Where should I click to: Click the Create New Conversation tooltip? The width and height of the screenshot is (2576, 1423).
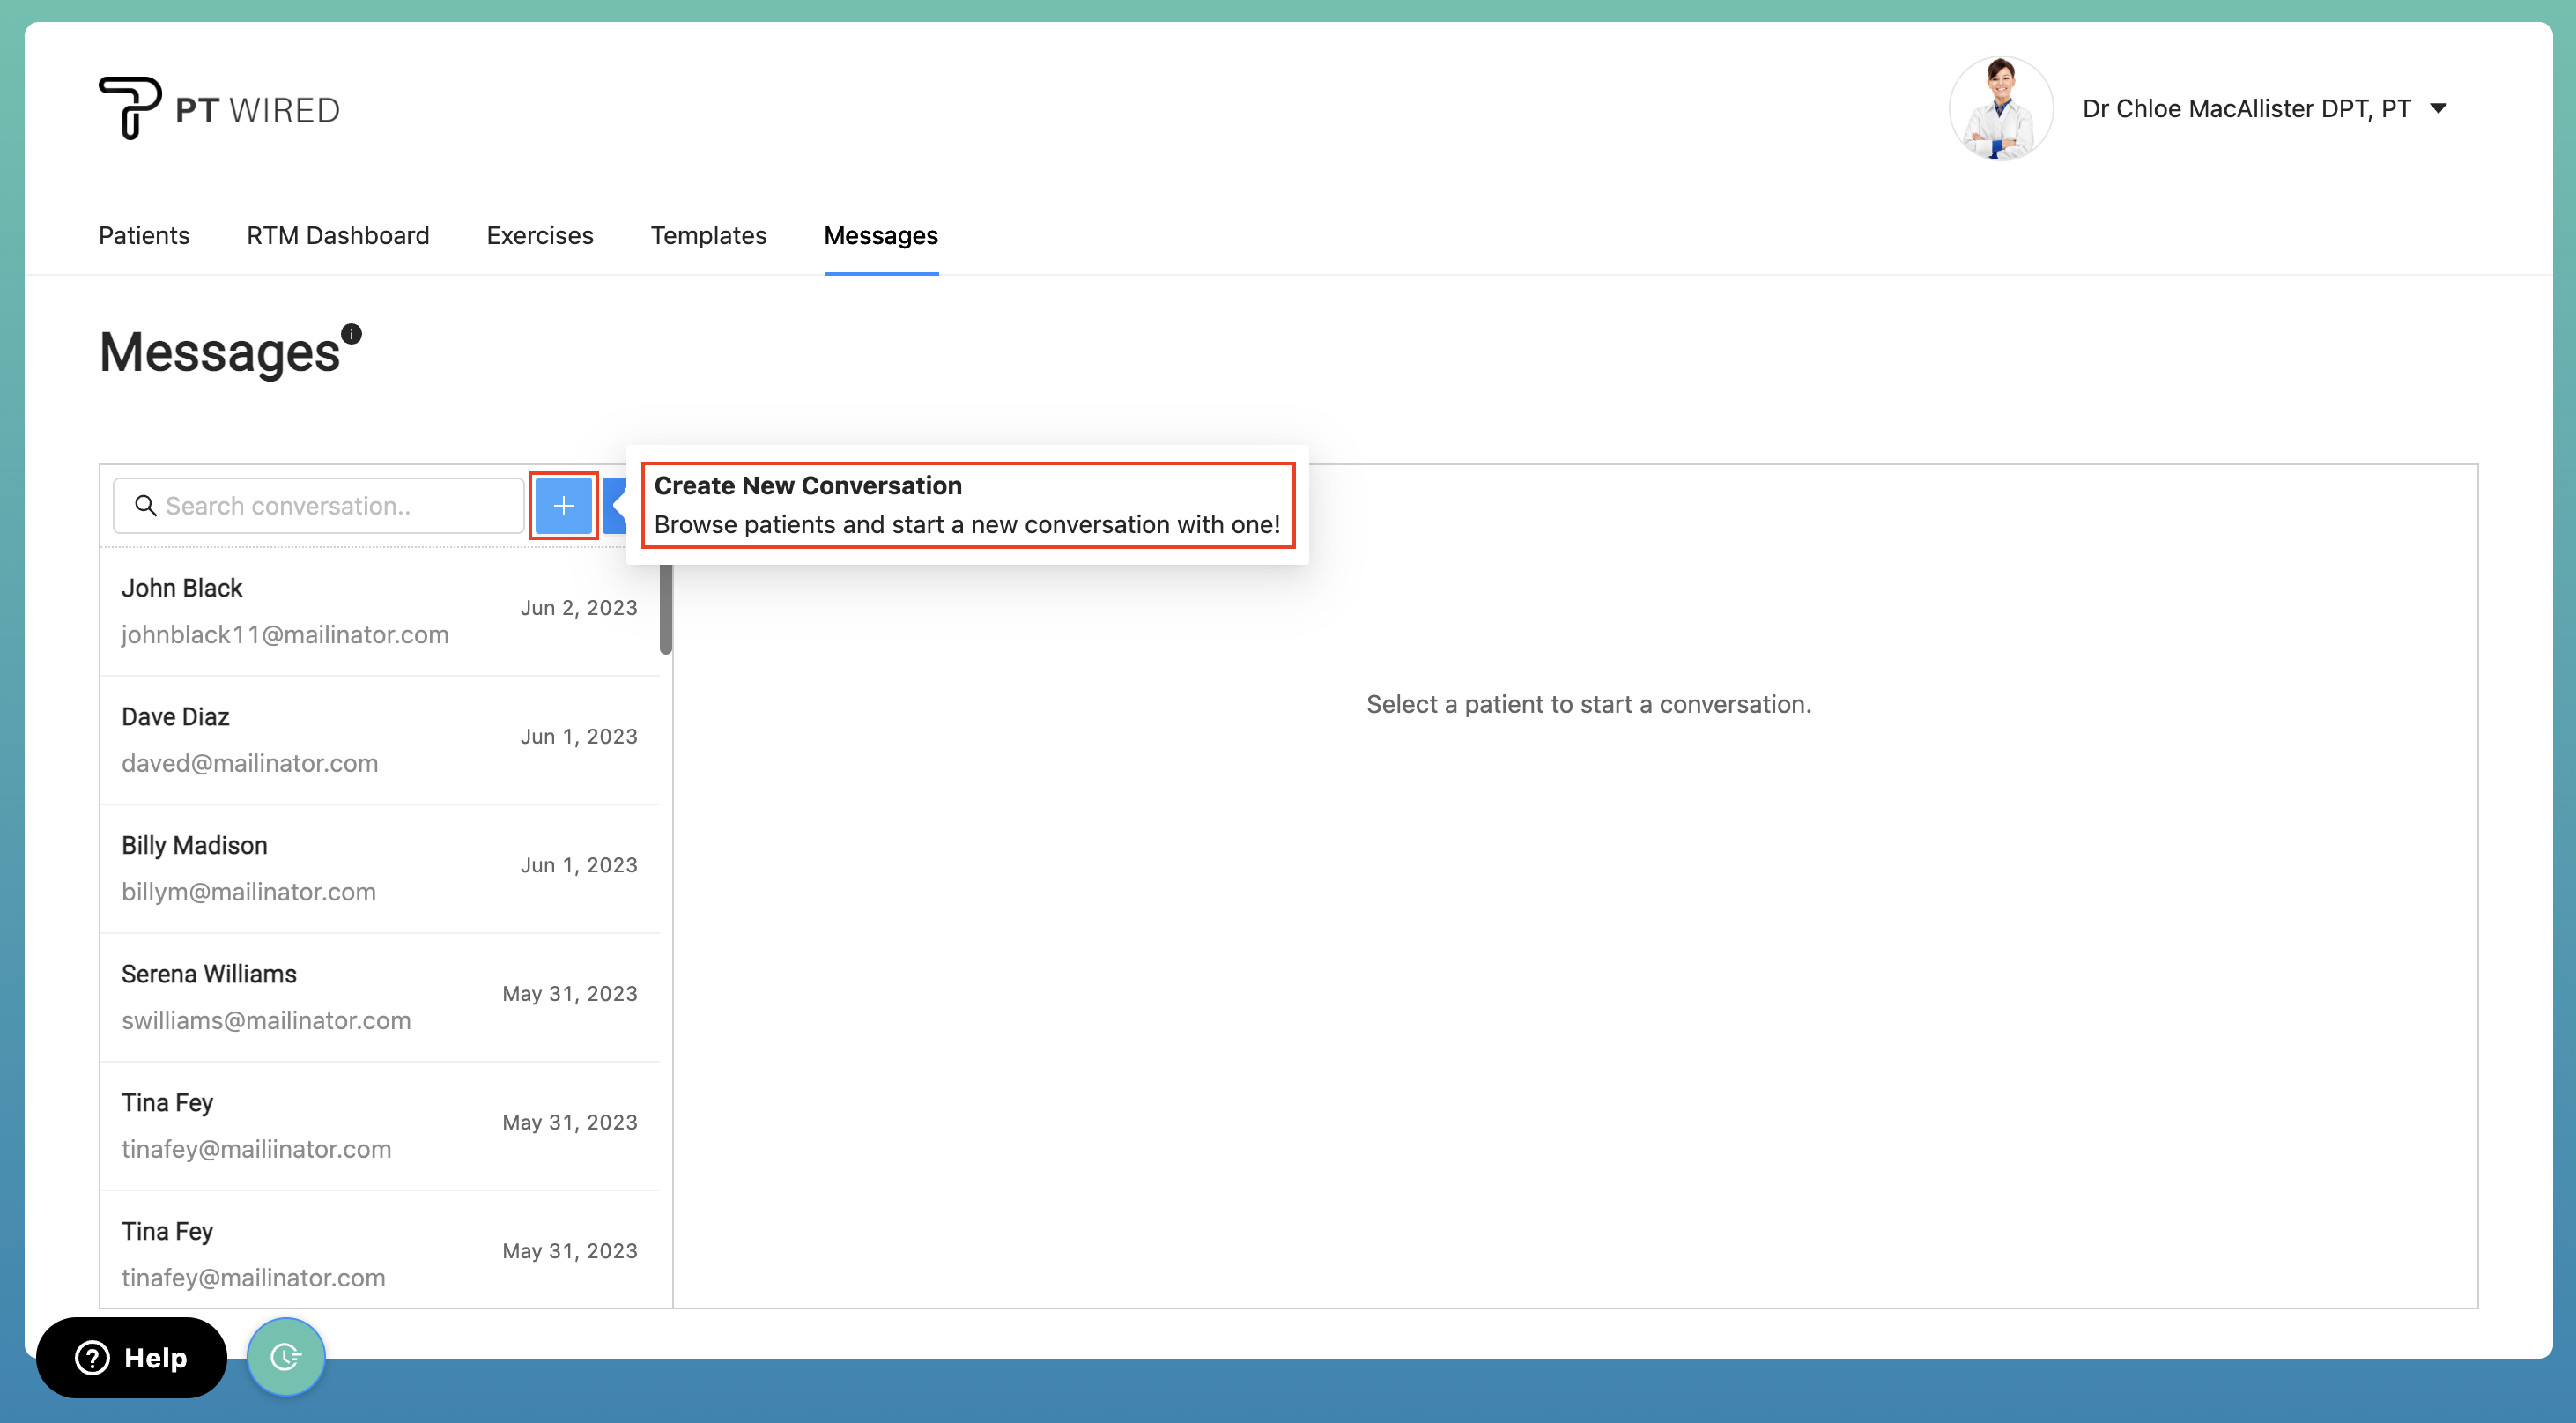click(x=967, y=505)
